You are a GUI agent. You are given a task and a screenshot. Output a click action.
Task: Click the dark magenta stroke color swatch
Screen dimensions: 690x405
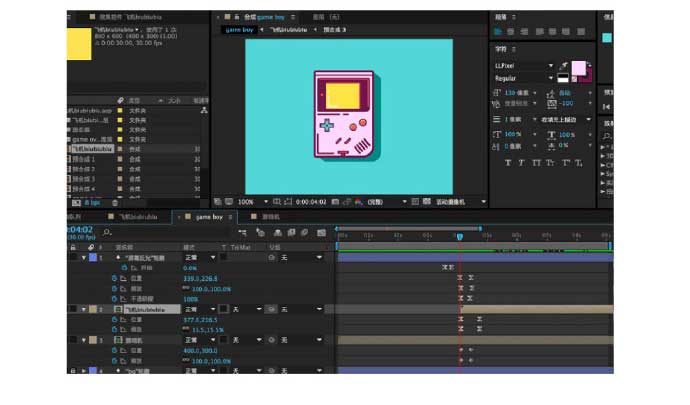coord(588,77)
